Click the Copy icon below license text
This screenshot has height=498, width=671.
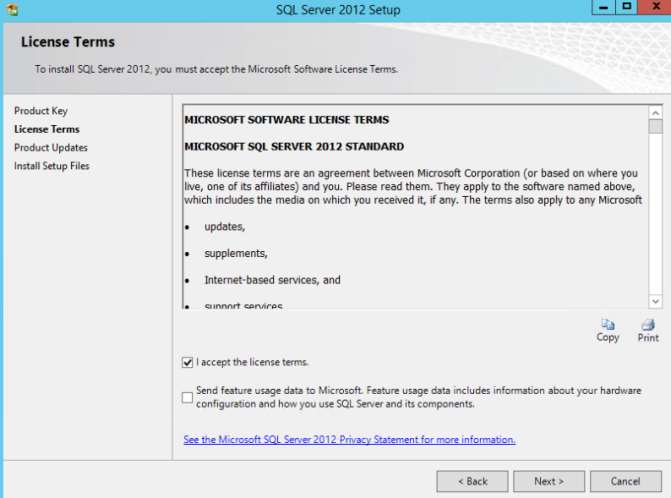coord(608,325)
